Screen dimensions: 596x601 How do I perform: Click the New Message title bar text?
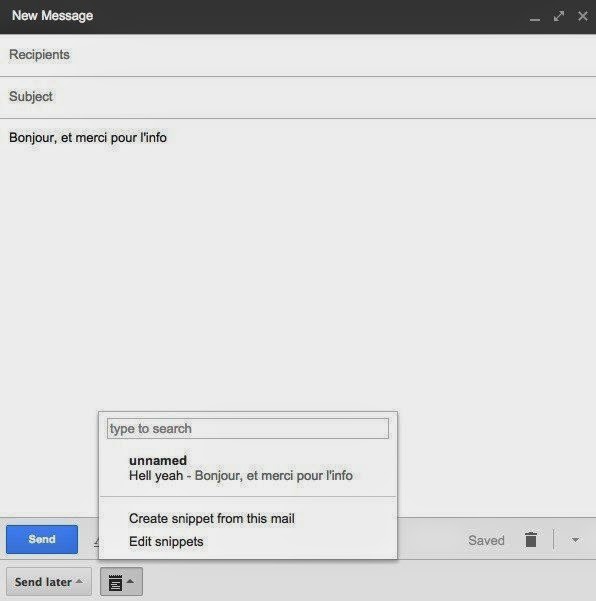point(53,16)
